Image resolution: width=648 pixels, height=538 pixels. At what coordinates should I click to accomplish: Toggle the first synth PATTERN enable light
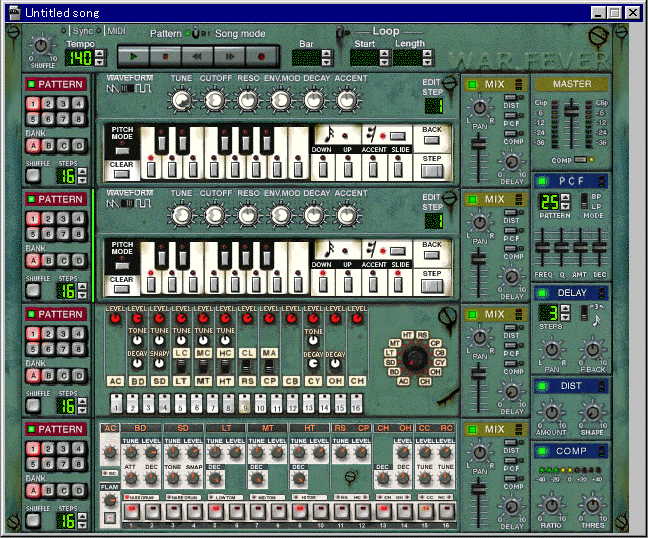pos(31,84)
